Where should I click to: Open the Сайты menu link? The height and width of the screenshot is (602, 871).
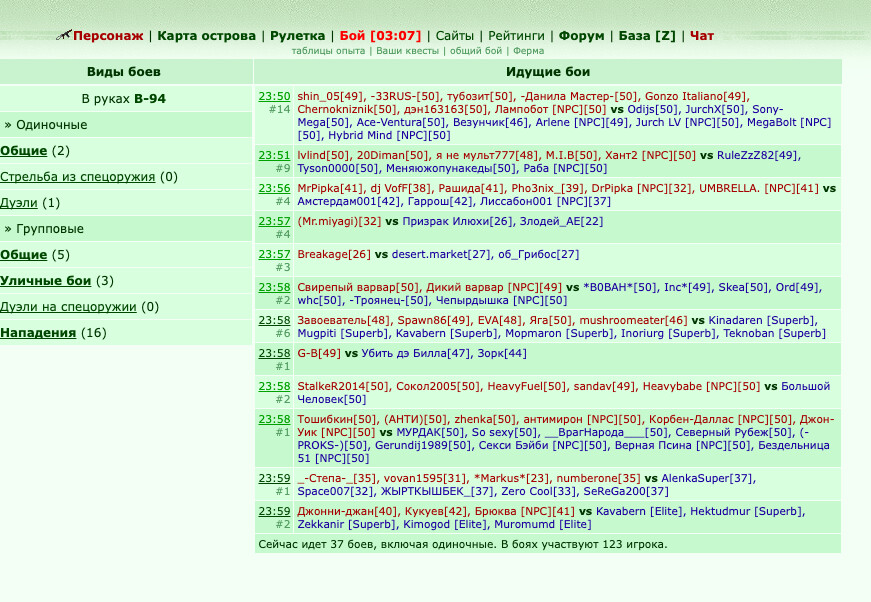454,36
